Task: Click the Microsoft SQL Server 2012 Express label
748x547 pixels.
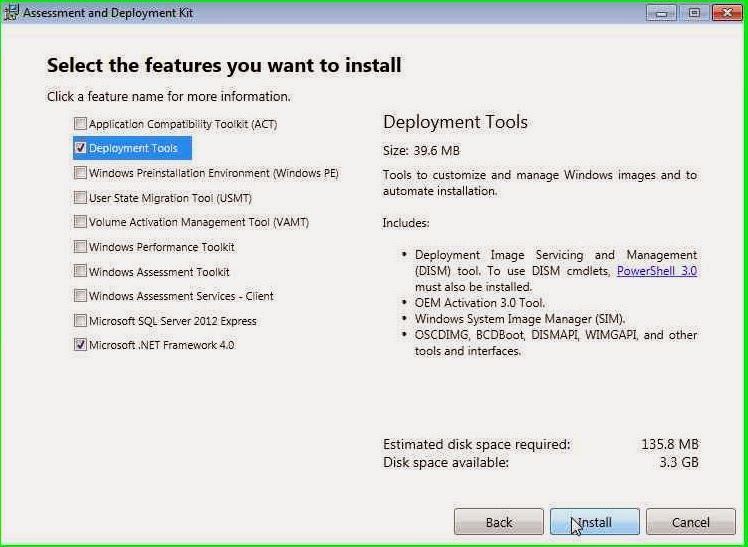Action: tap(173, 321)
